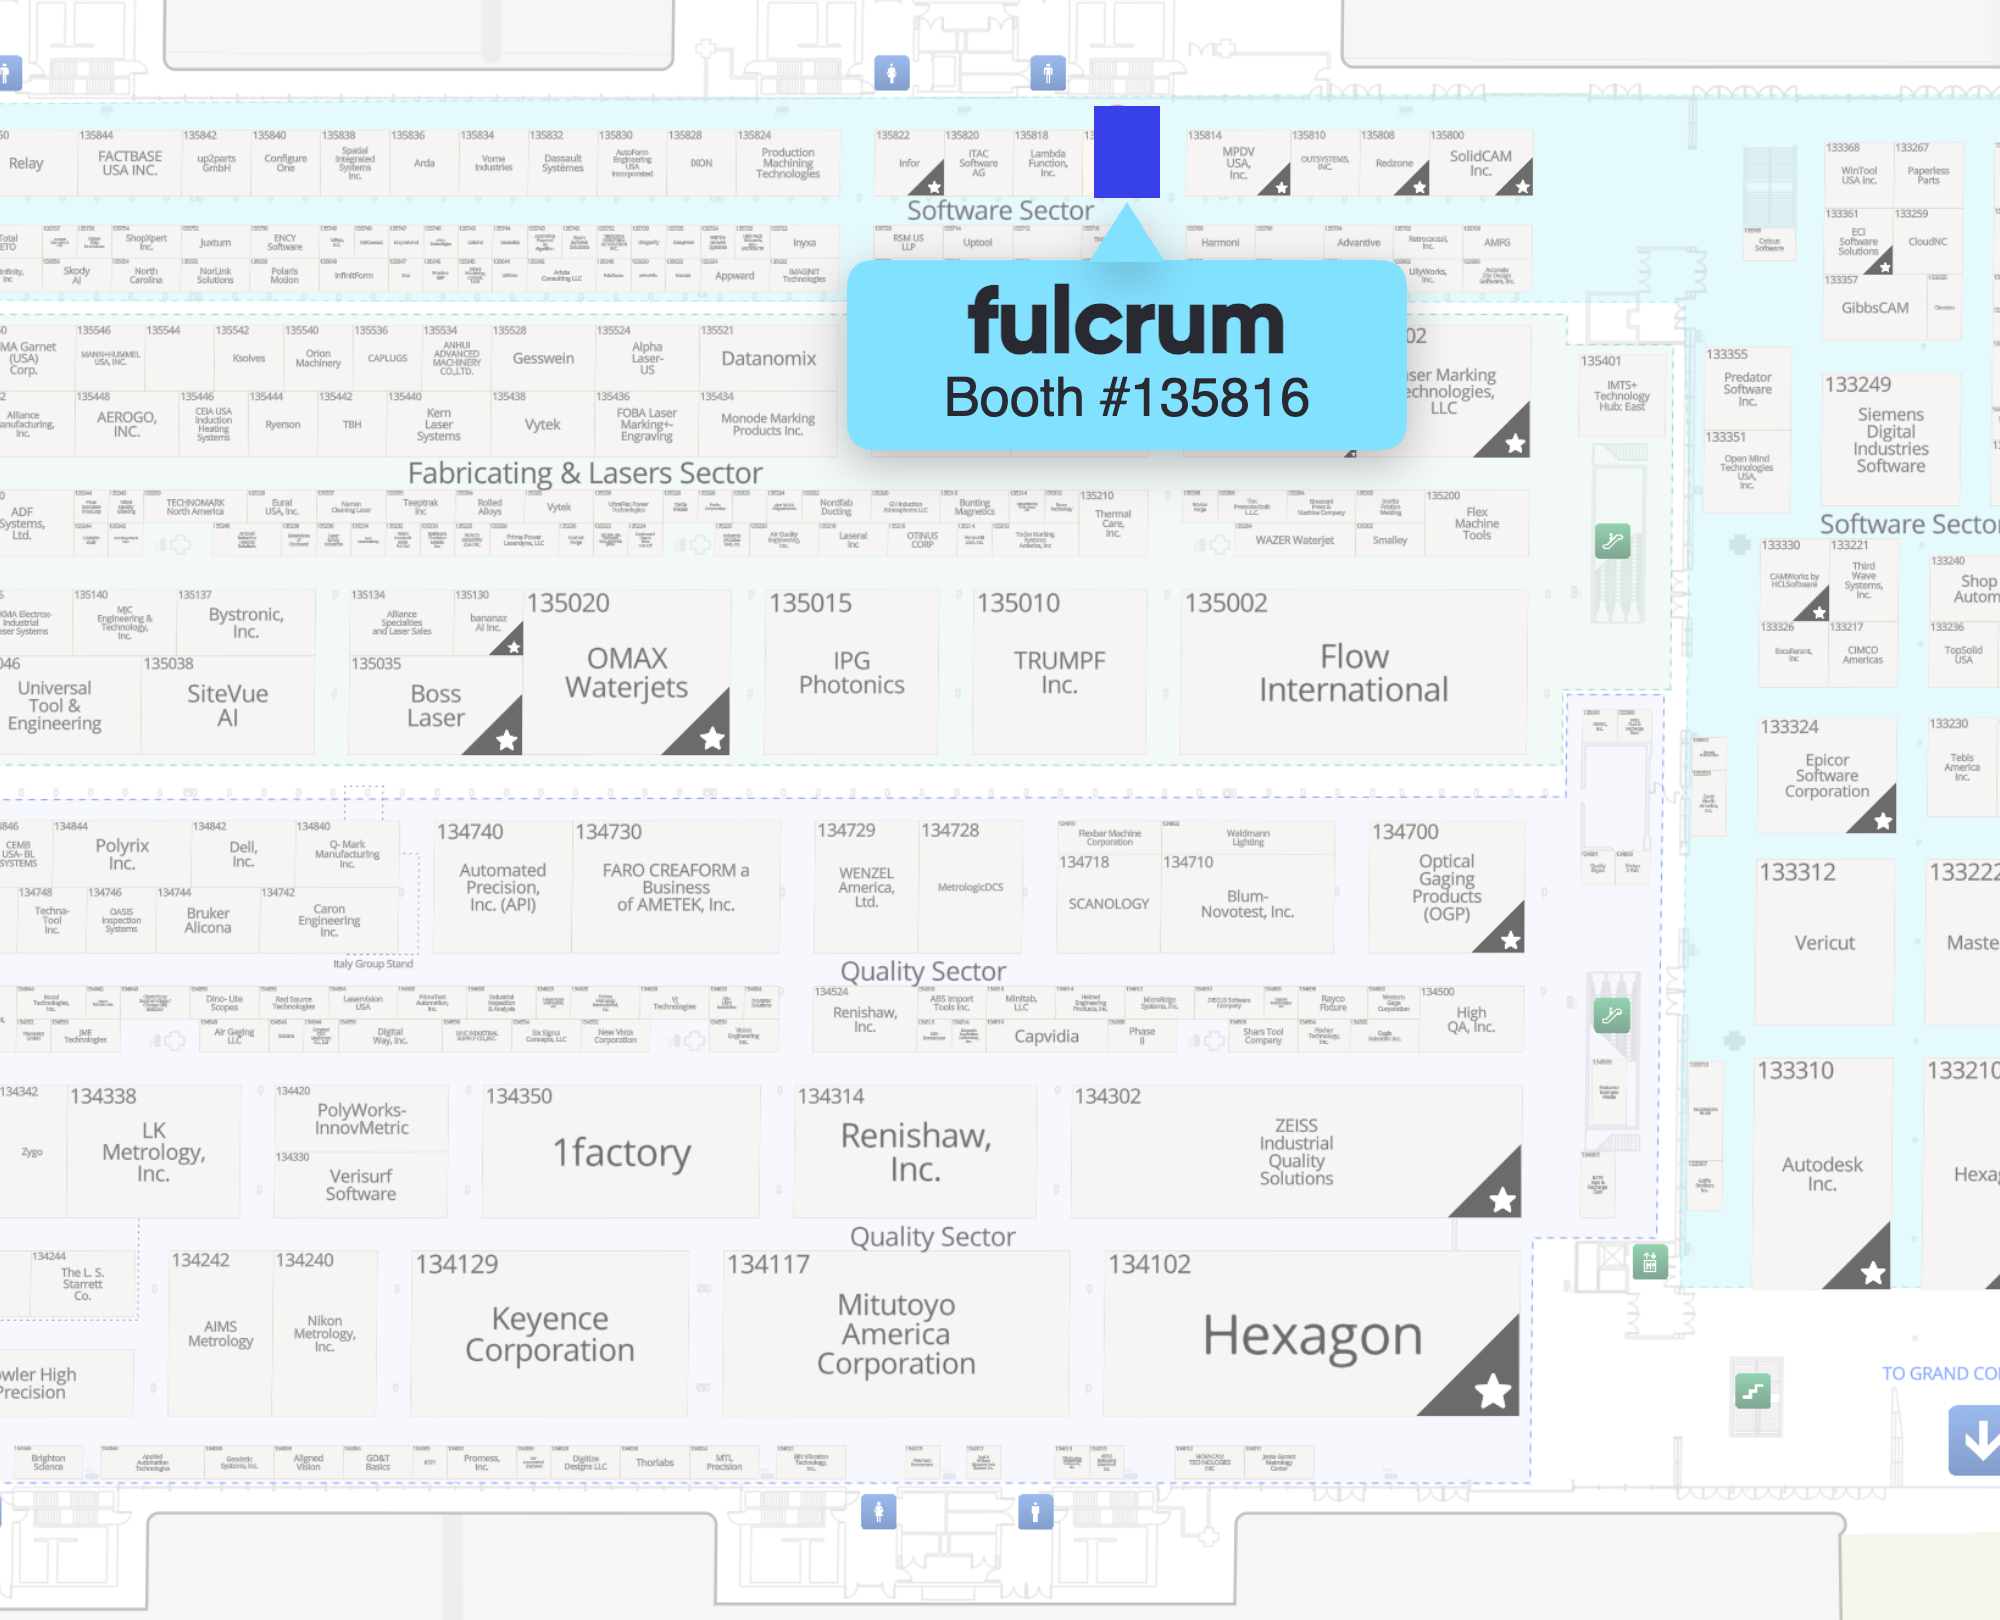The width and height of the screenshot is (2000, 1620).
Task: Select Datanomix booth 135521
Action: [x=768, y=357]
